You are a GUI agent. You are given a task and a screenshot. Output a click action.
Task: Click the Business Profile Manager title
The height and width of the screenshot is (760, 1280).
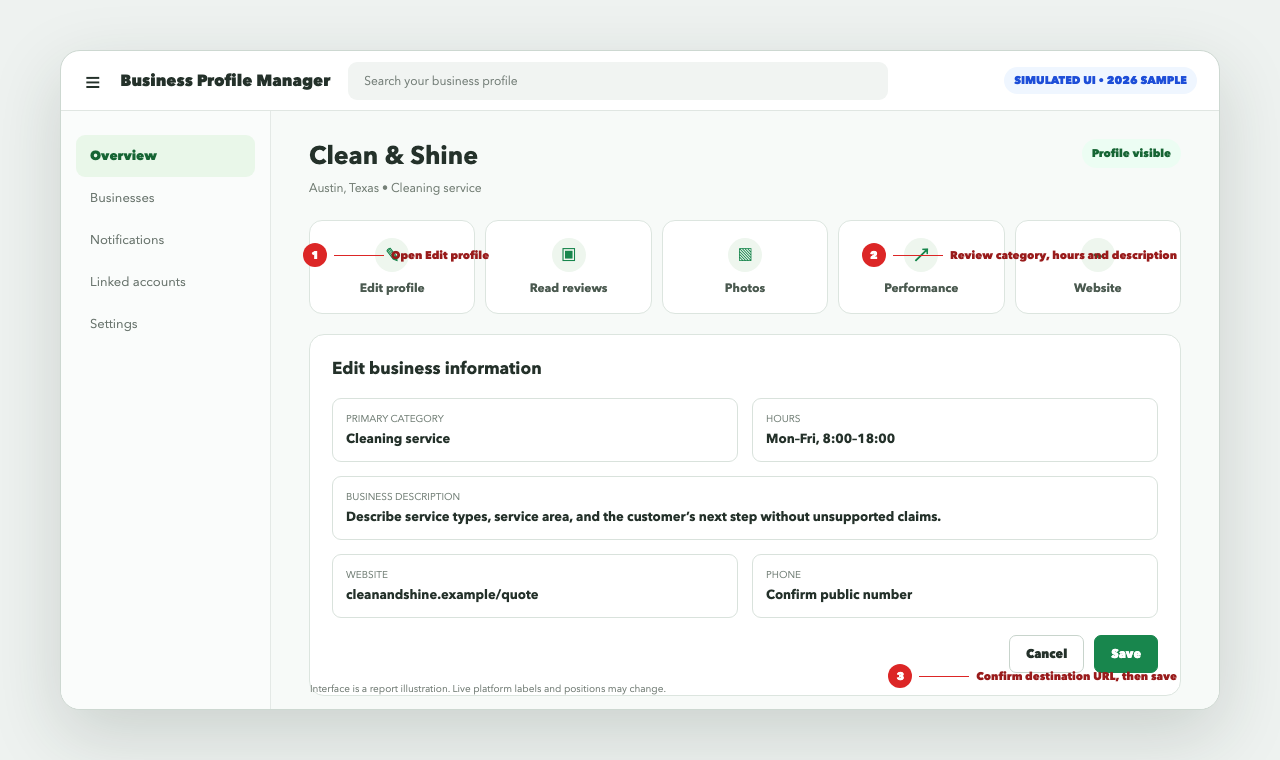pyautogui.click(x=225, y=81)
